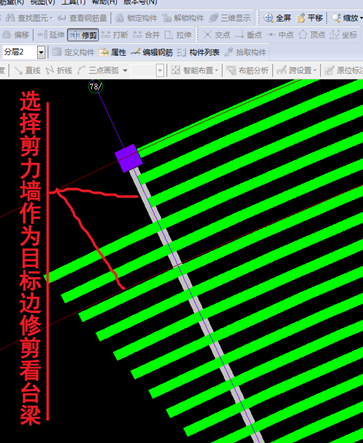363x443 pixels.
Task: Open 跨设置 span settings dropdown
Action: tap(296, 70)
